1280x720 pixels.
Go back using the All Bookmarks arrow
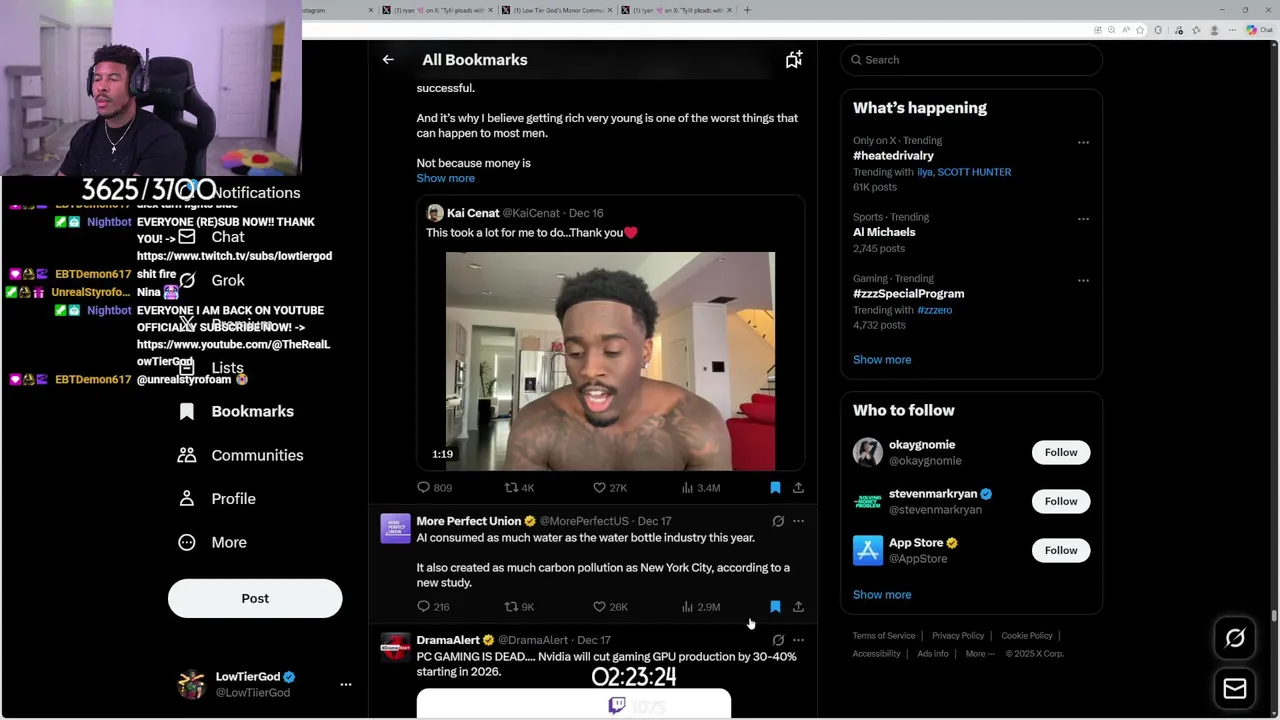click(x=388, y=60)
